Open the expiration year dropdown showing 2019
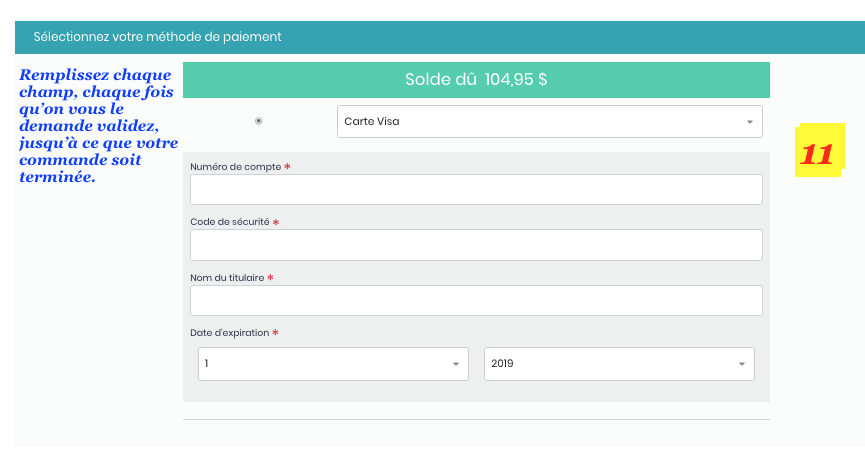 coord(619,364)
